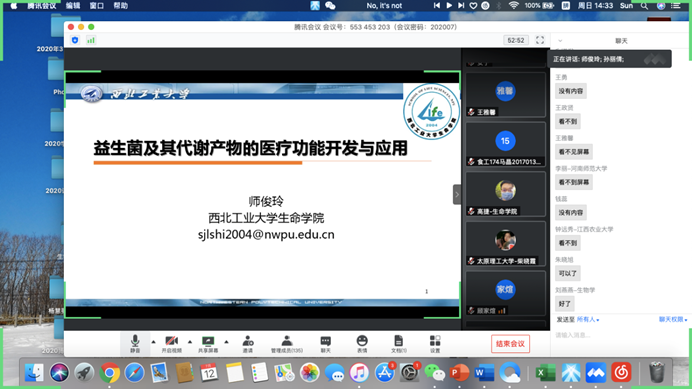Screen dimensions: 692x389
Task: Click the invite (邀请) participants icon
Action: (248, 344)
